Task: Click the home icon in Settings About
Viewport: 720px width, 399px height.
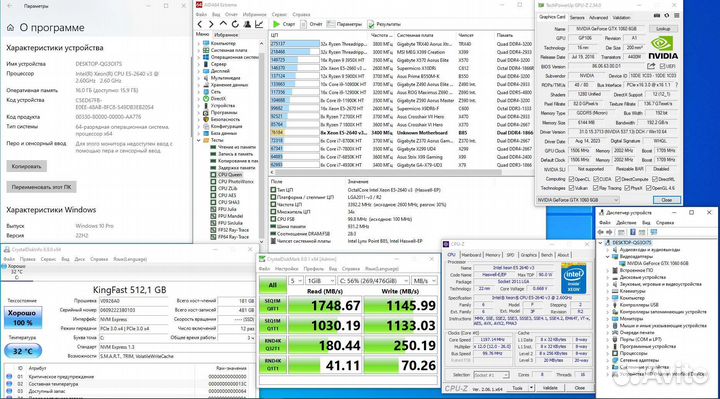Action: click(11, 28)
